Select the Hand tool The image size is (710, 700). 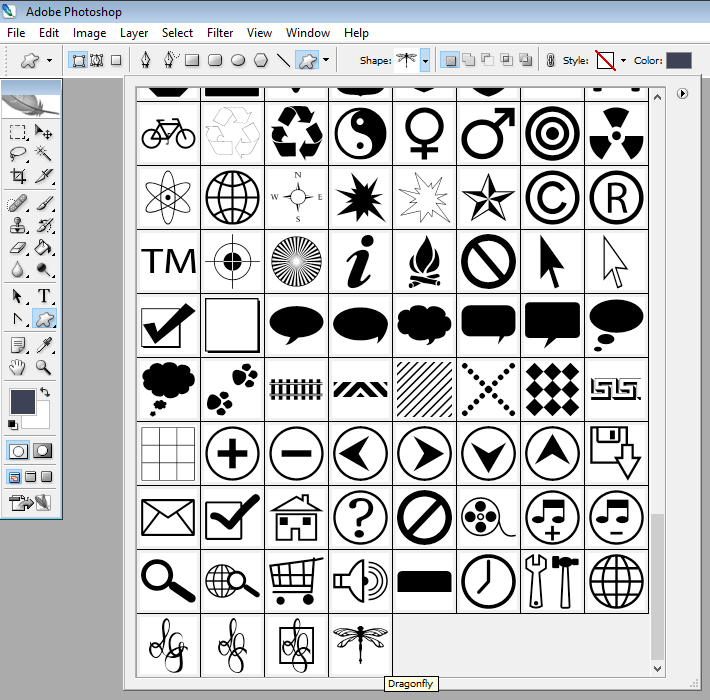pyautogui.click(x=18, y=367)
